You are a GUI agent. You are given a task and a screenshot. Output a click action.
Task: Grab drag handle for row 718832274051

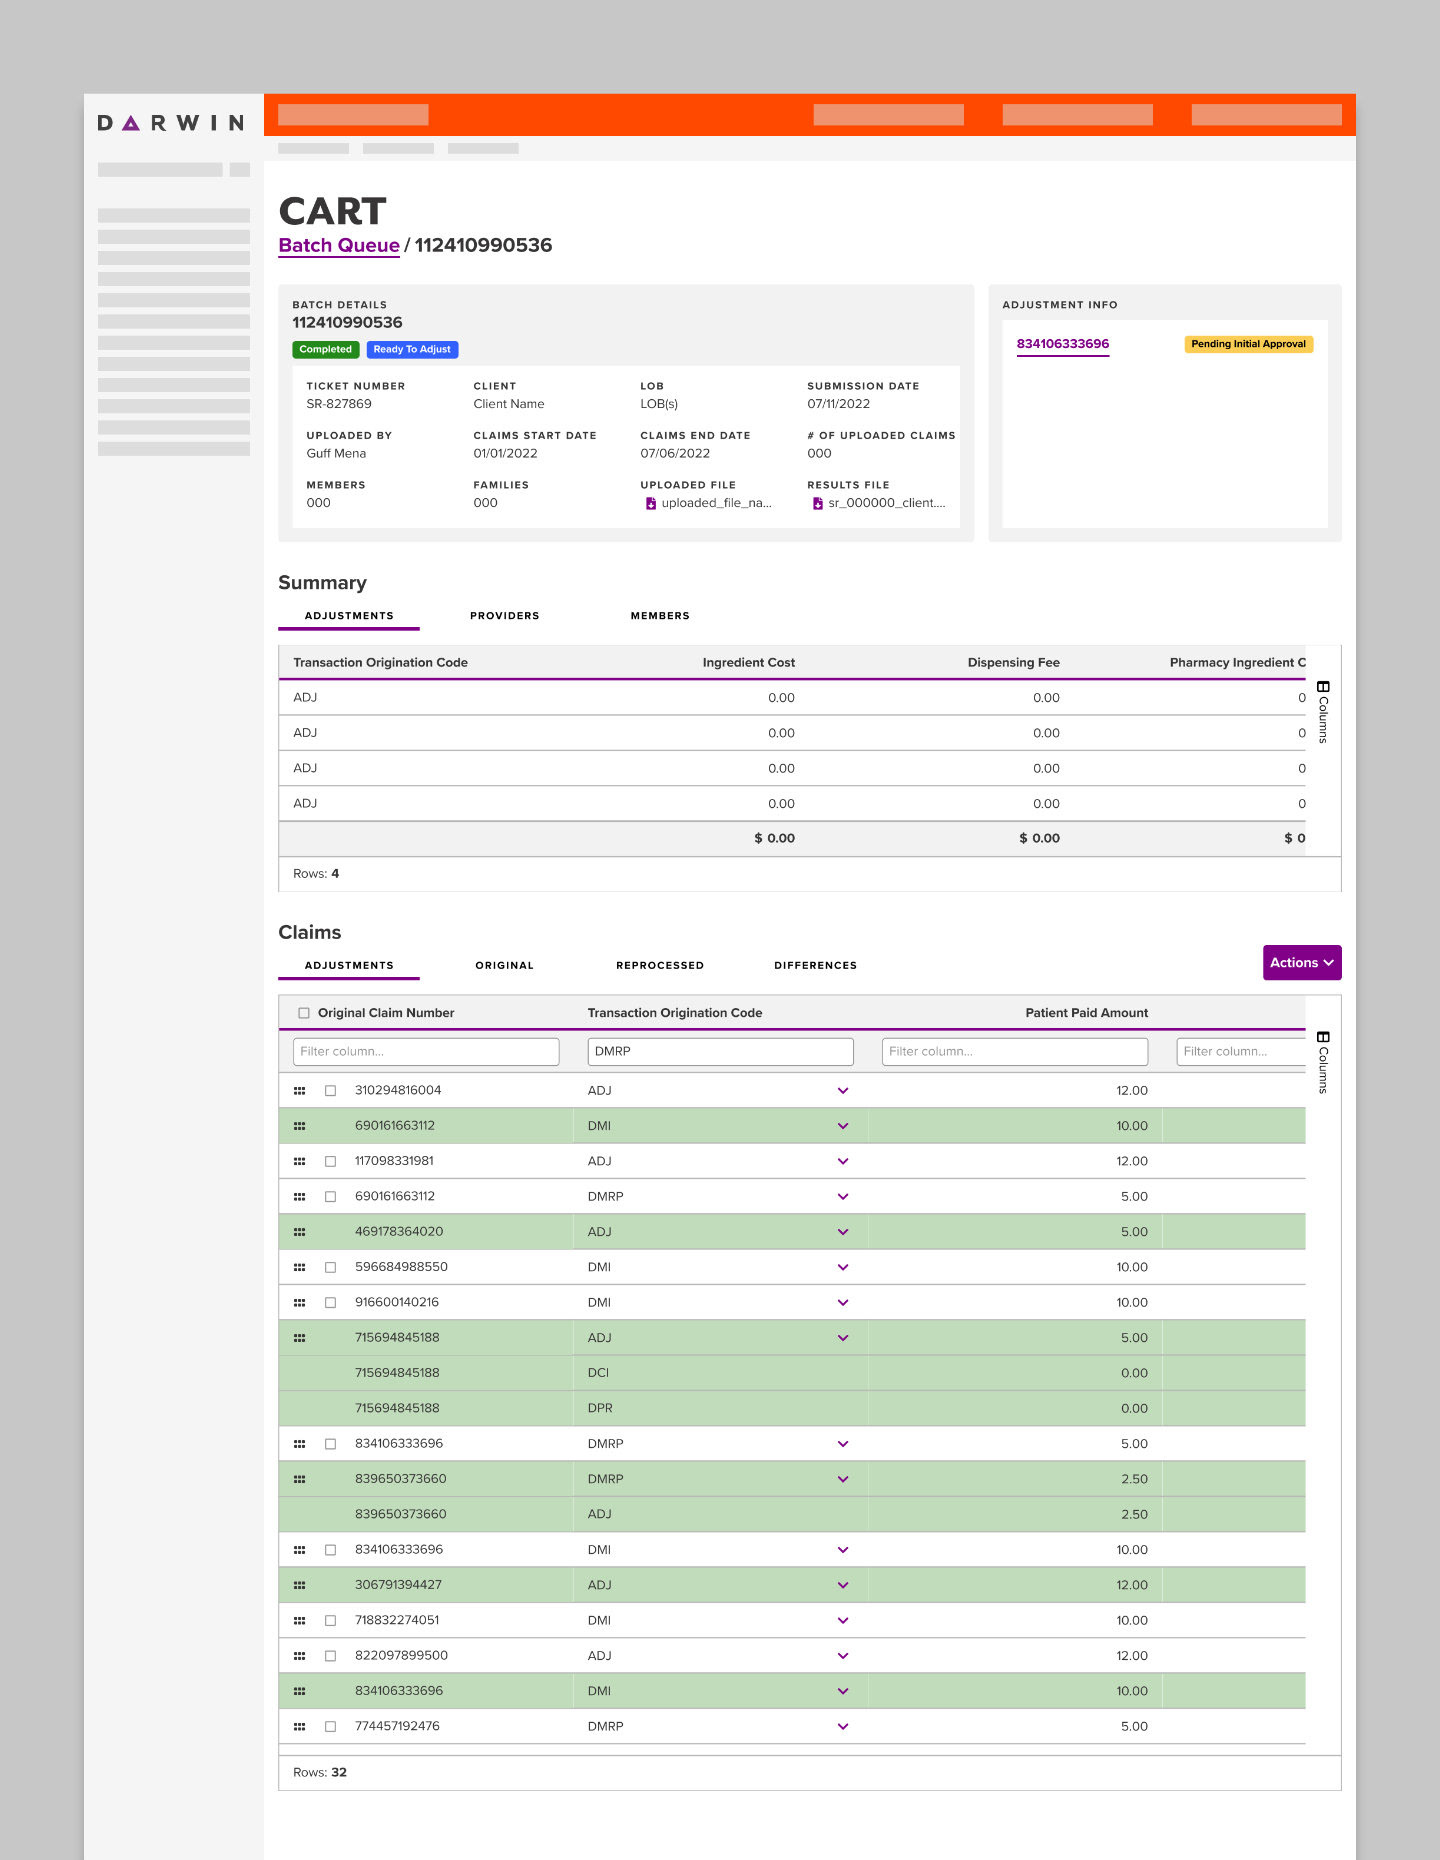click(299, 1621)
